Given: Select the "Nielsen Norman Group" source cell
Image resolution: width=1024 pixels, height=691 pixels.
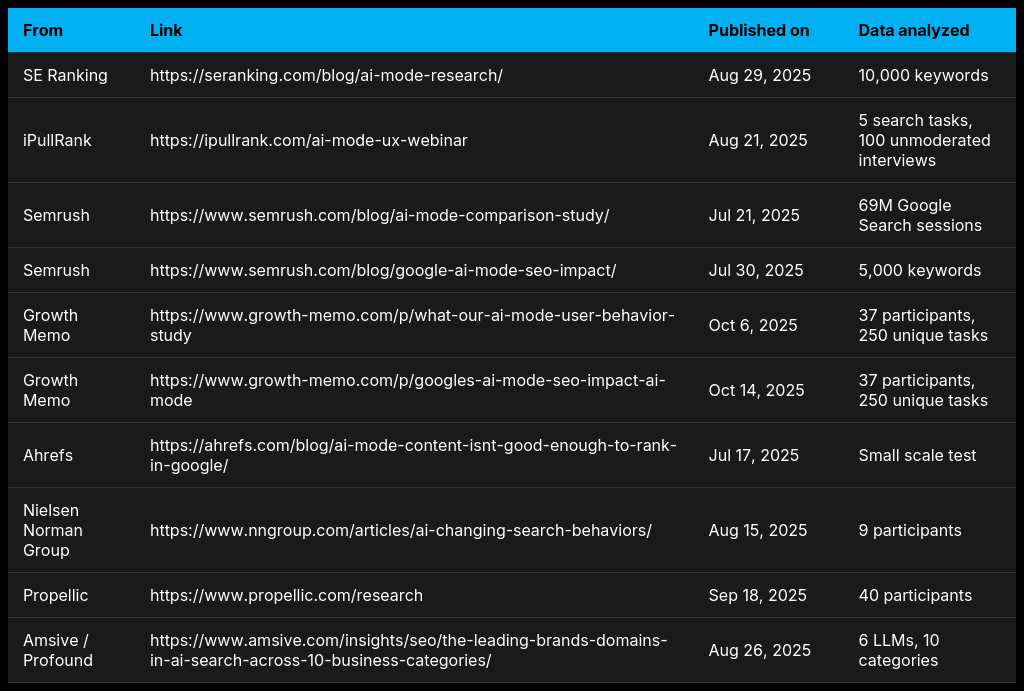Looking at the screenshot, I should coord(53,531).
